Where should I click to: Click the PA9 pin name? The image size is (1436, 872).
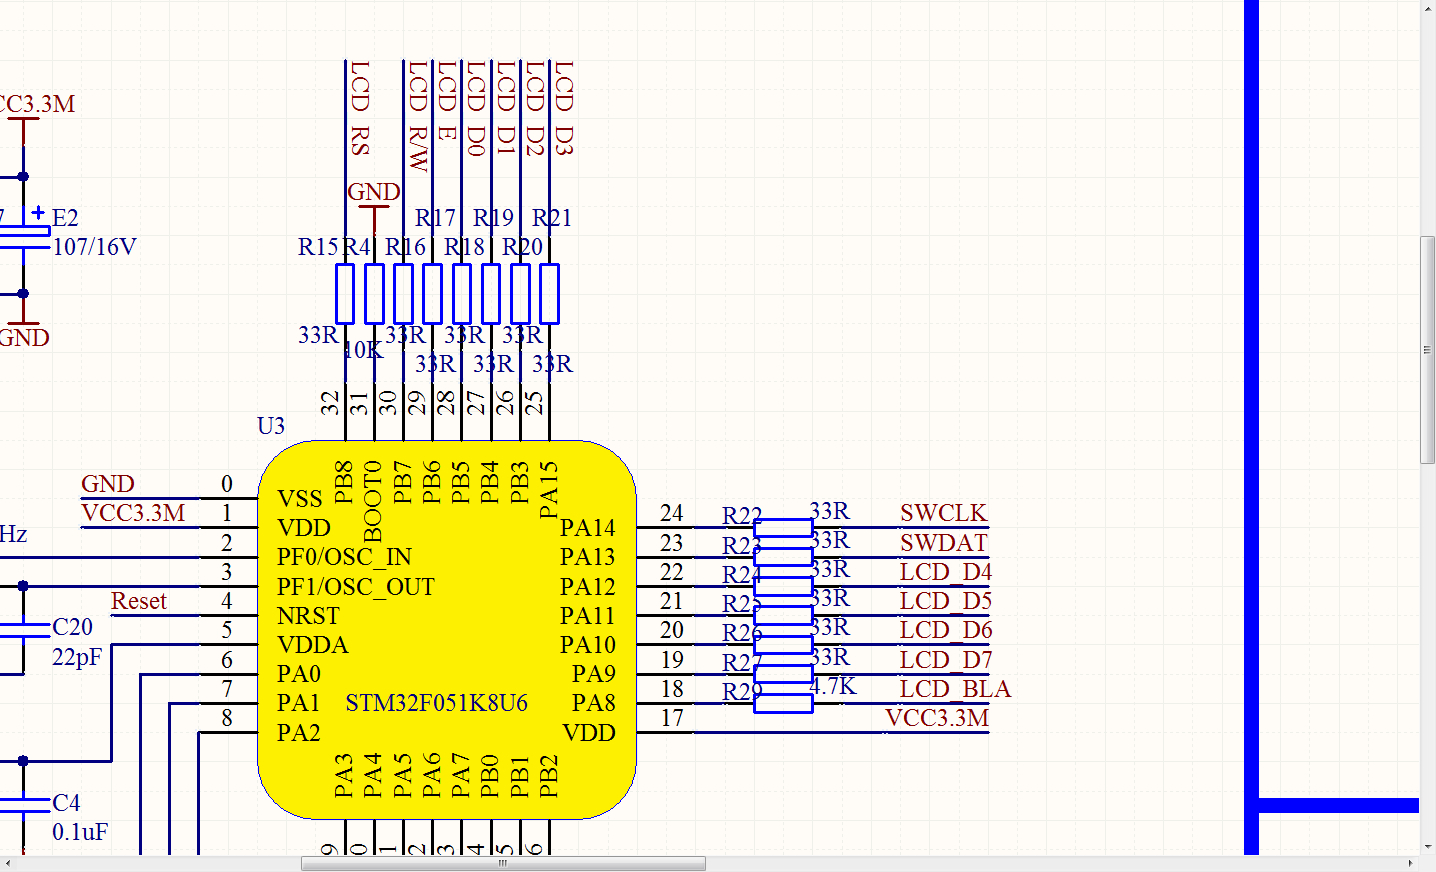(x=594, y=674)
